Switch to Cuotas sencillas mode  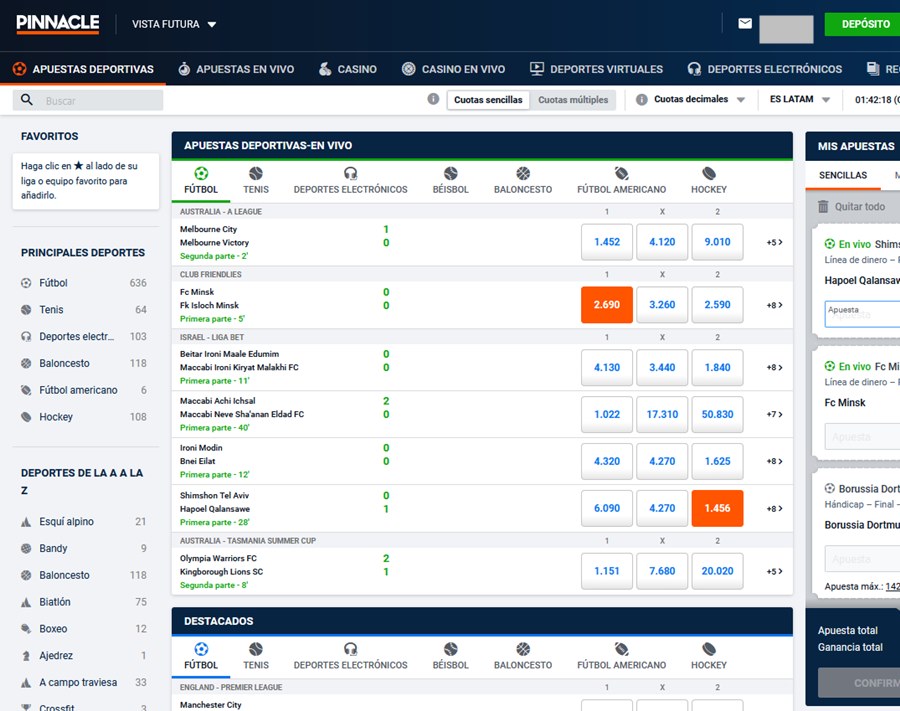[x=488, y=100]
